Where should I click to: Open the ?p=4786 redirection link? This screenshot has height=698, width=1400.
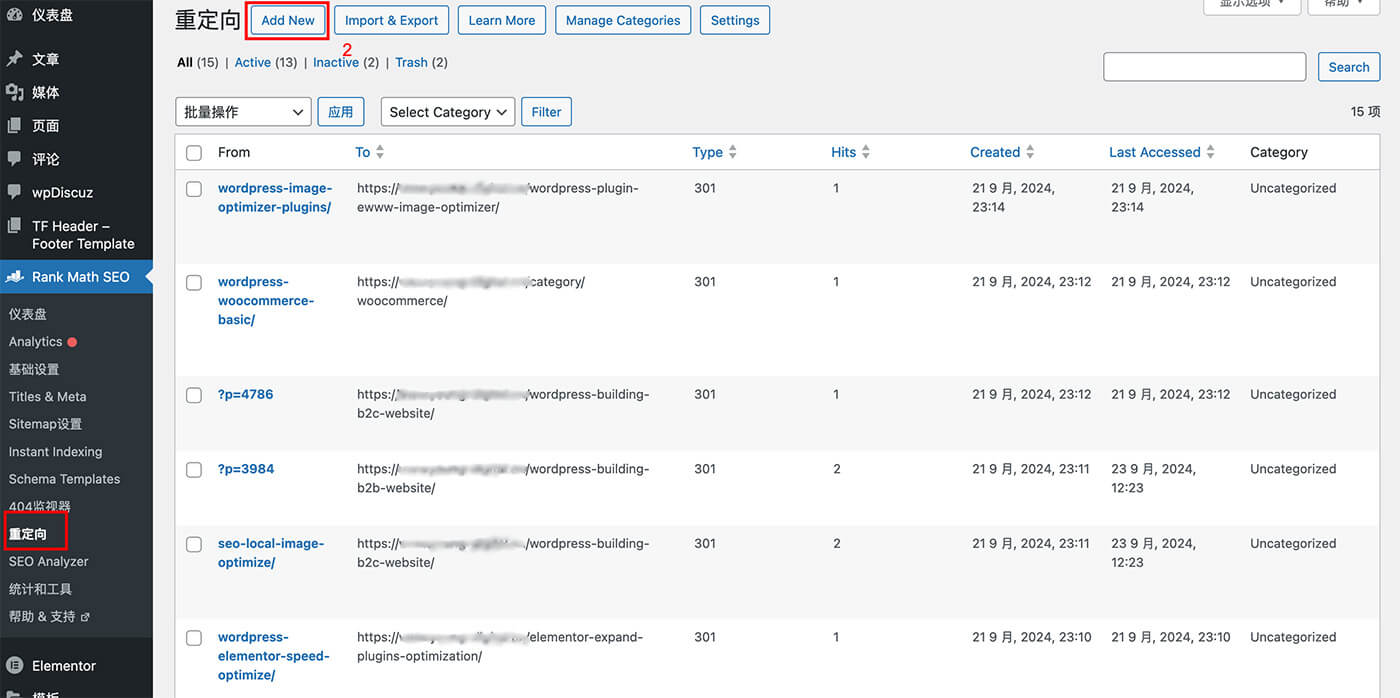(245, 394)
